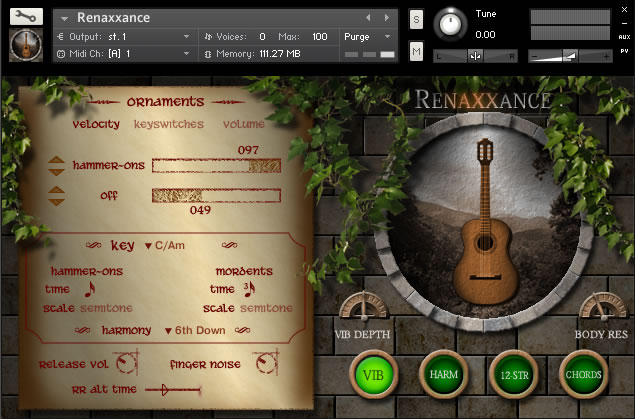This screenshot has height=419, width=635.
Task: Mute the instrument with M button
Action: coord(416,51)
